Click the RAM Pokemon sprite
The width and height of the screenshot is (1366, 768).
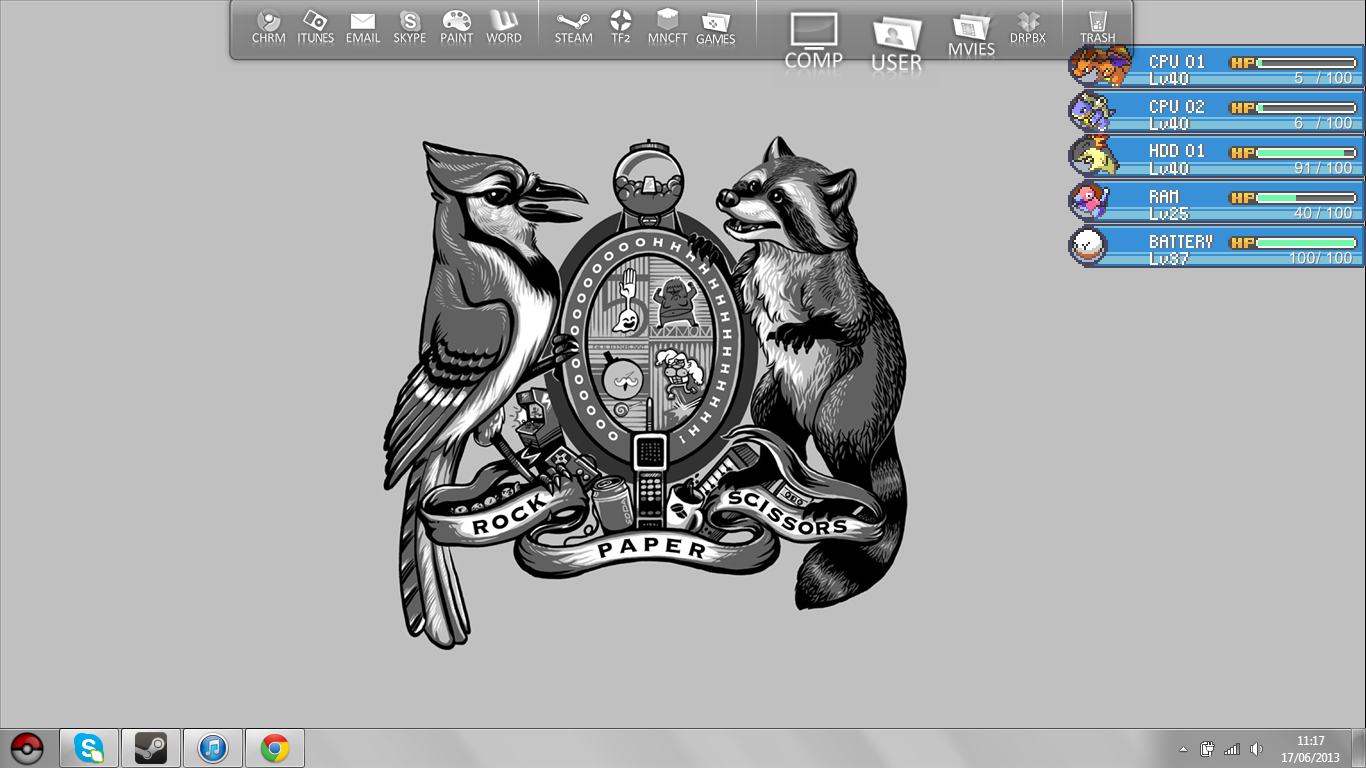tap(1088, 201)
